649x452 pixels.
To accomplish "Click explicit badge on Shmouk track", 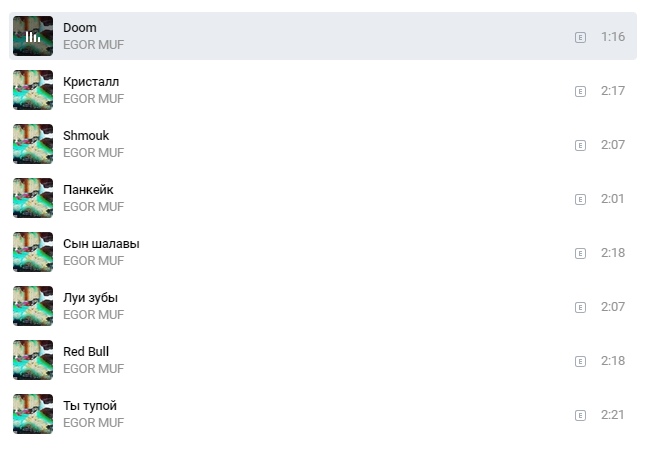I will tap(580, 145).
